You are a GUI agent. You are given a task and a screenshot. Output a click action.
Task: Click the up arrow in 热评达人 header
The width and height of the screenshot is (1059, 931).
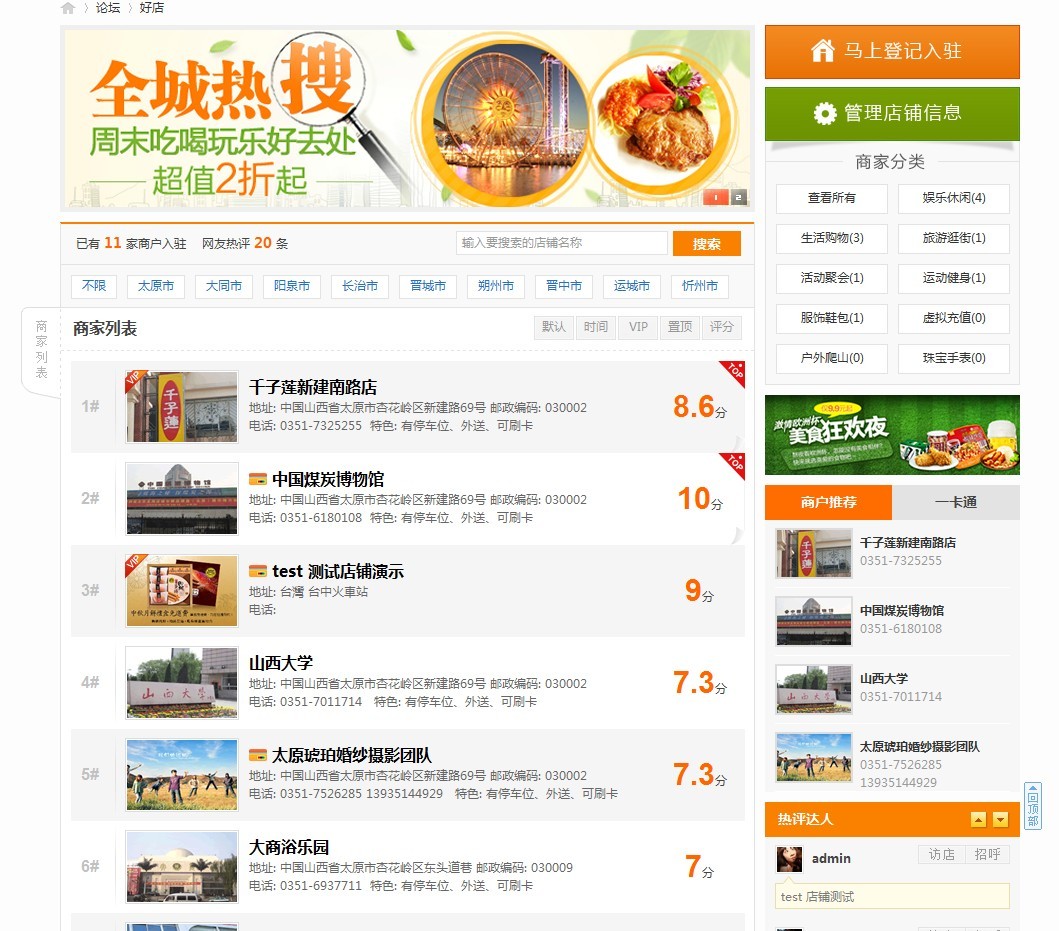pos(979,819)
